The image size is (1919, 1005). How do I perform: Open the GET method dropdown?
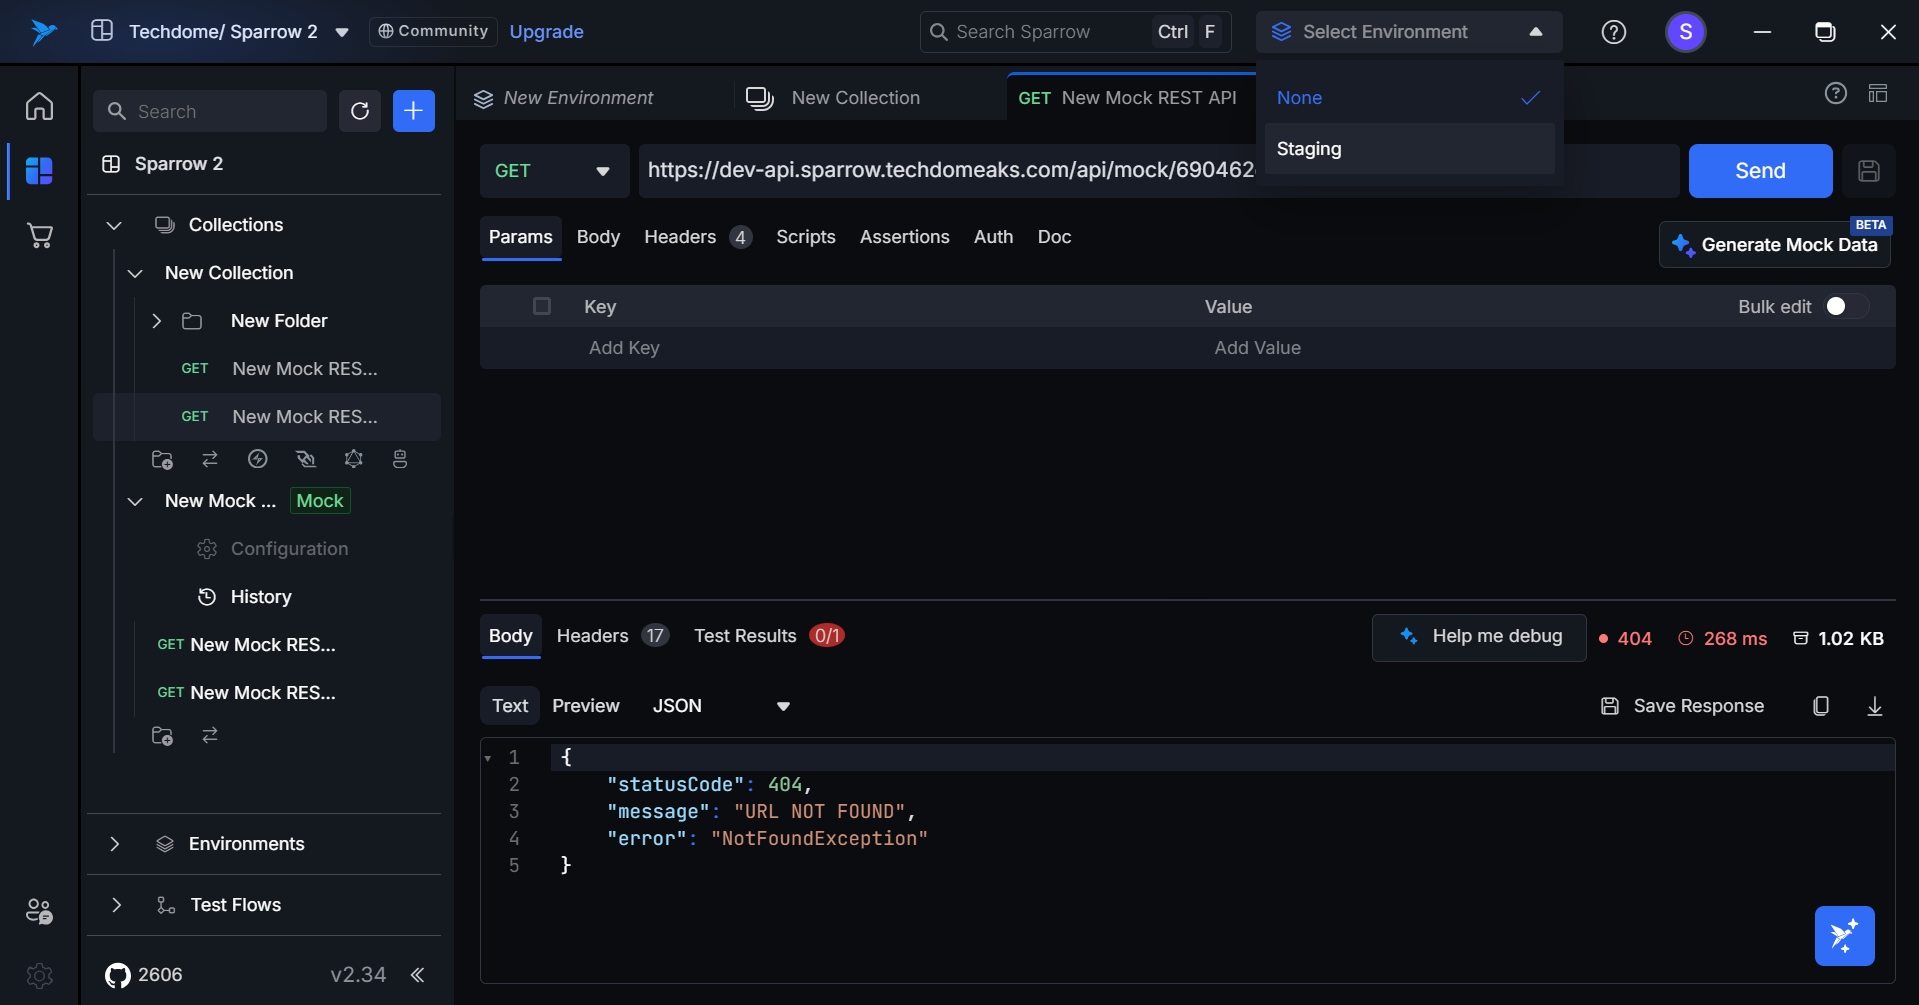553,171
